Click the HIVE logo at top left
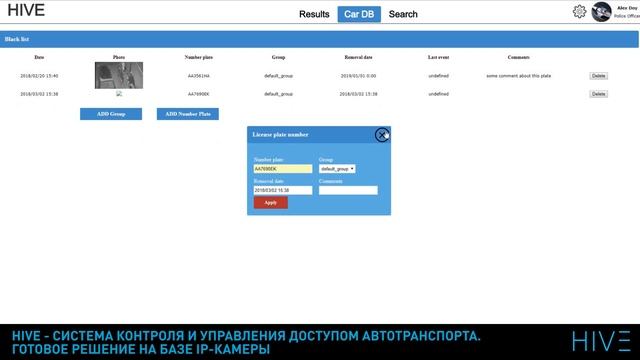The image size is (640, 360). point(26,10)
